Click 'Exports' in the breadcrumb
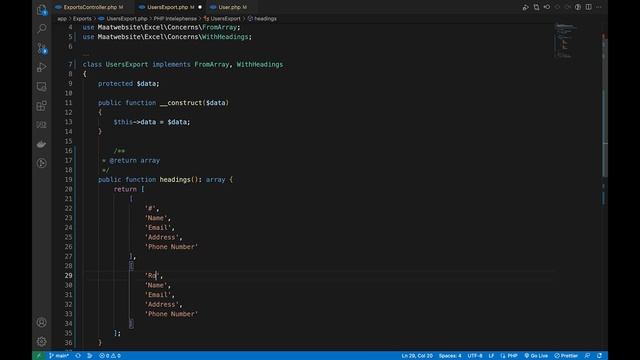 point(82,19)
